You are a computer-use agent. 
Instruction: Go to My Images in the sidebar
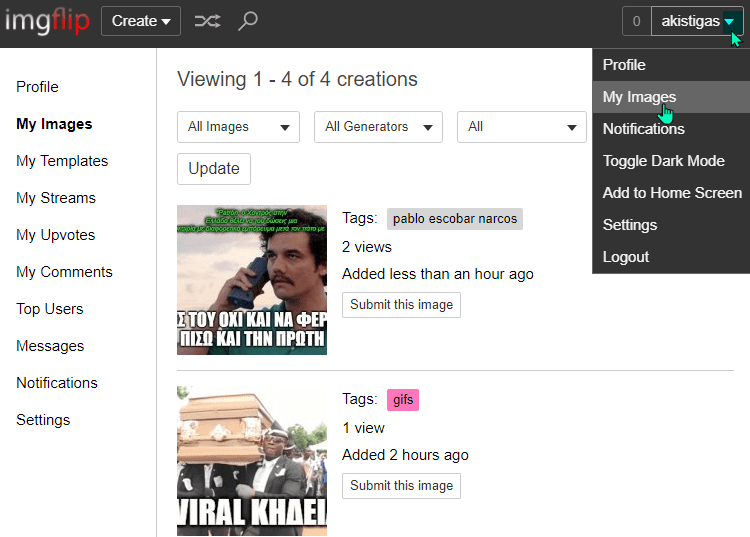(54, 124)
